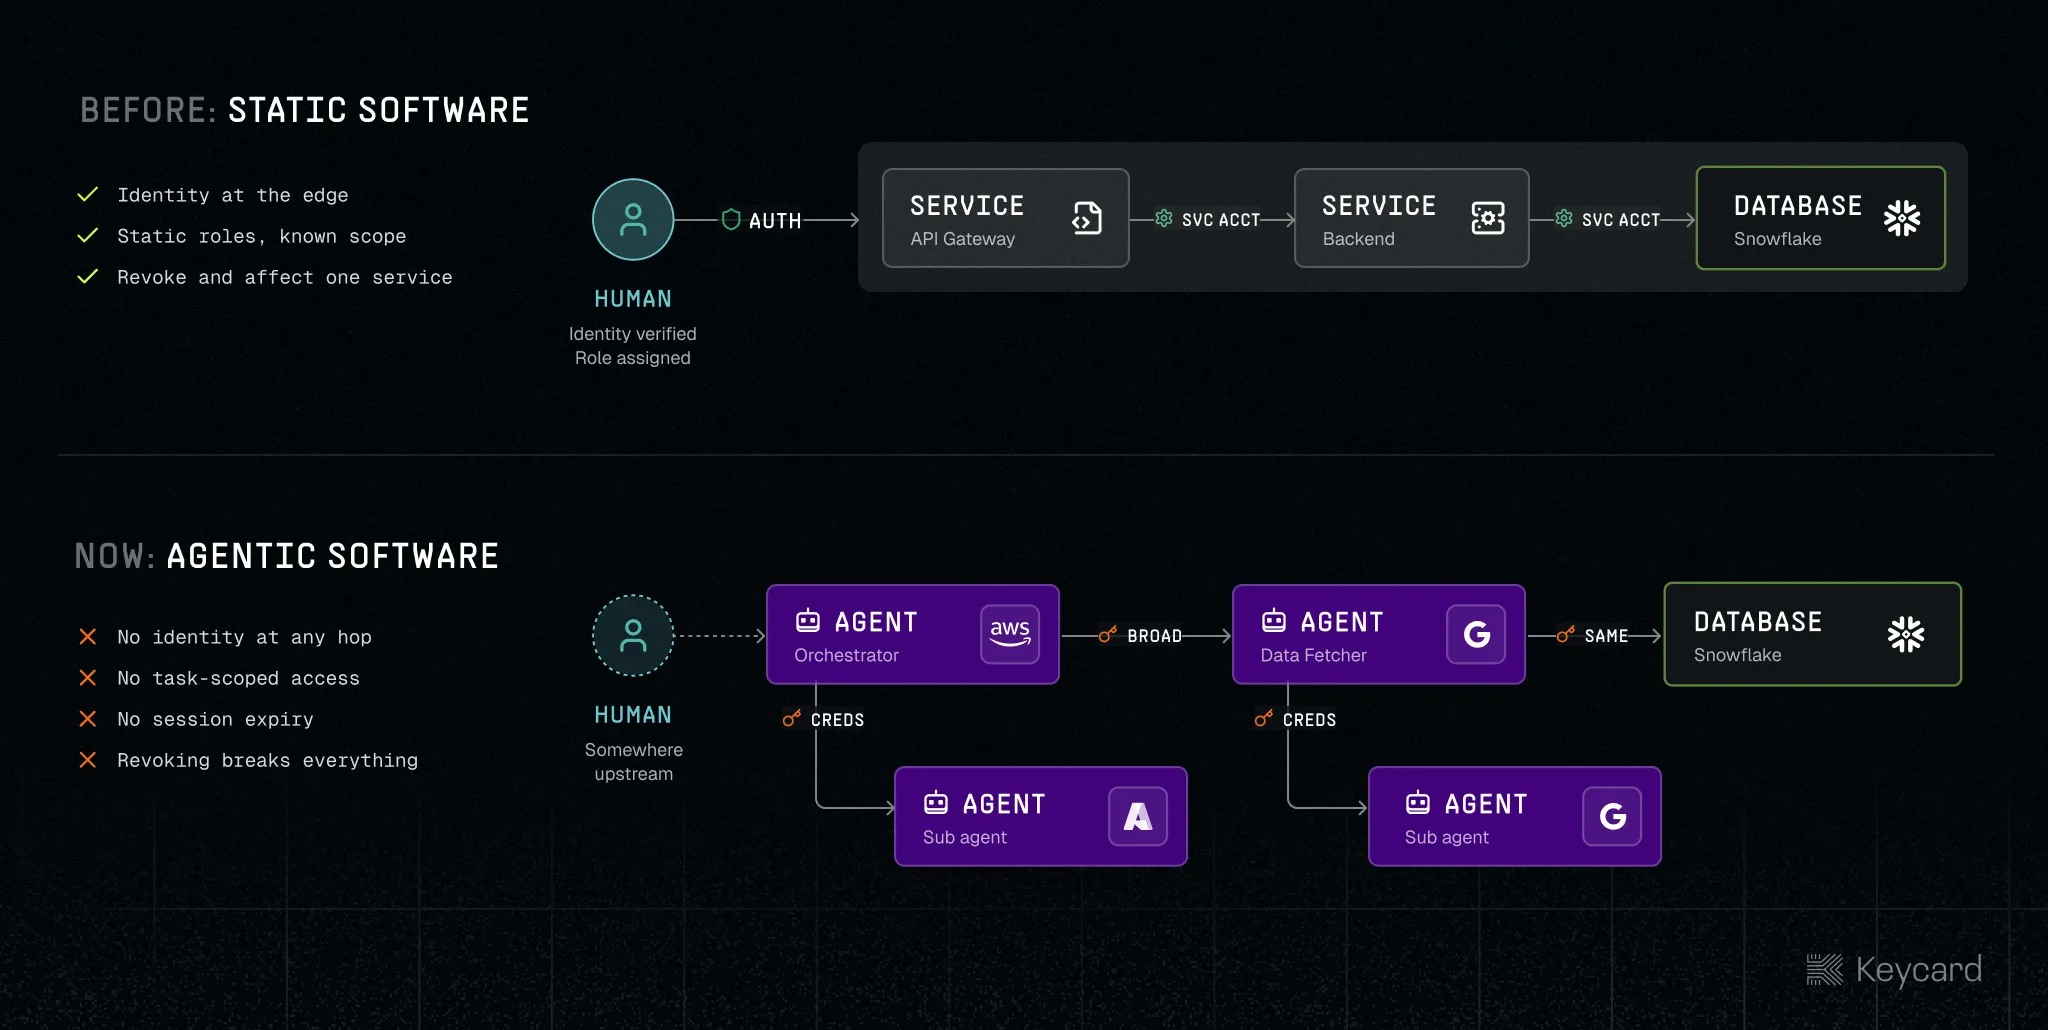Screen dimensions: 2048x1030
Task: Click the AUTH label after the human
Action: pyautogui.click(x=775, y=221)
